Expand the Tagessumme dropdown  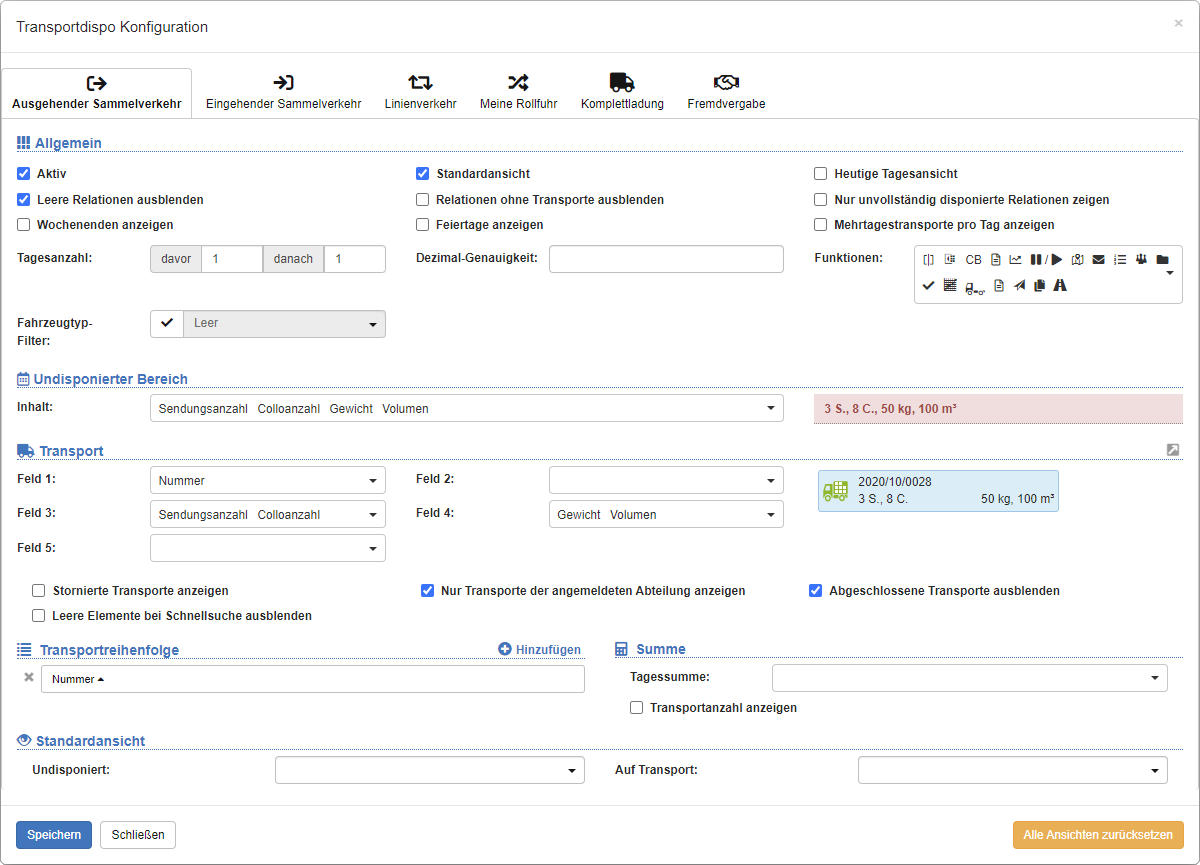click(x=969, y=678)
